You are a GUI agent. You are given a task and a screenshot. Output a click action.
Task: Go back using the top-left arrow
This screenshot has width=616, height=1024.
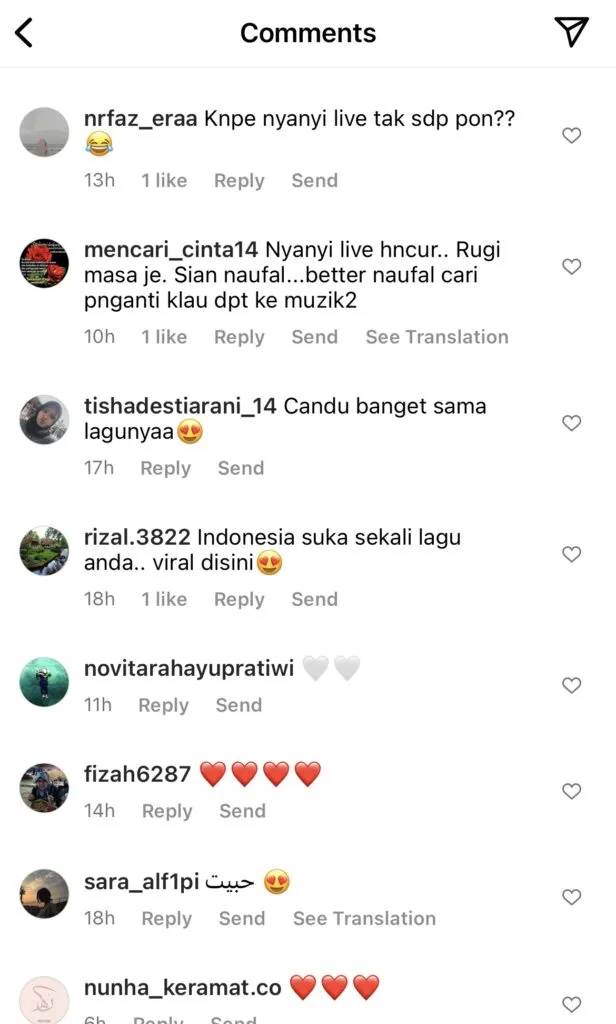(x=24, y=33)
